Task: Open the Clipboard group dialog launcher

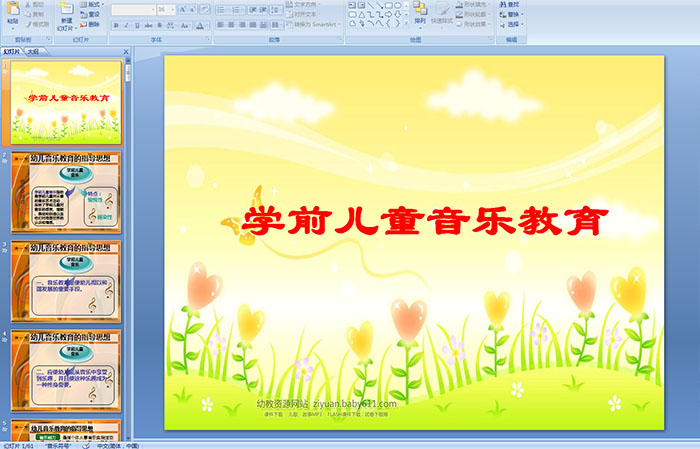Action: coord(49,39)
